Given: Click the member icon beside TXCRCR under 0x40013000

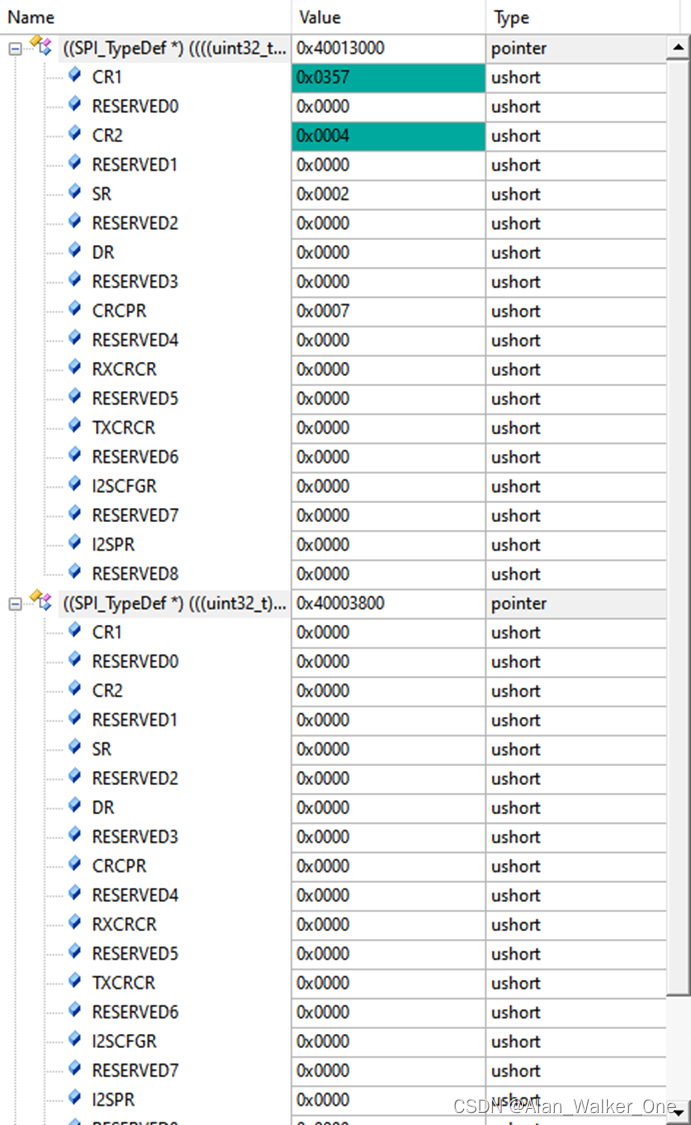Looking at the screenshot, I should (x=75, y=425).
